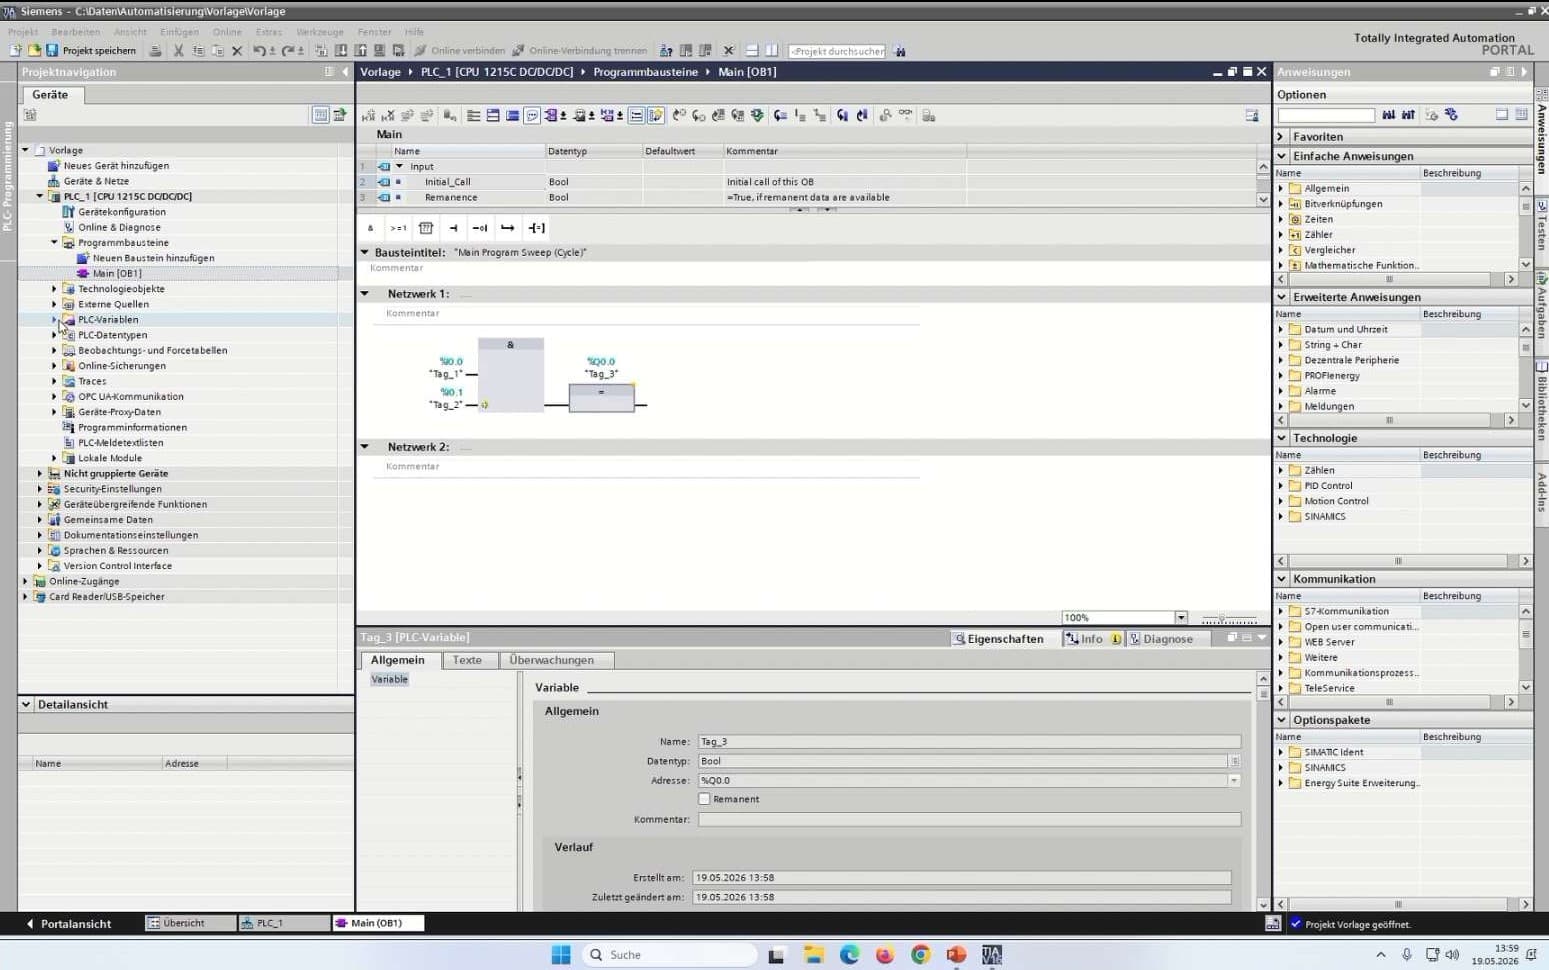Click the cut scissors icon in main toolbar
Screen dimensions: 1549x970
[178, 50]
